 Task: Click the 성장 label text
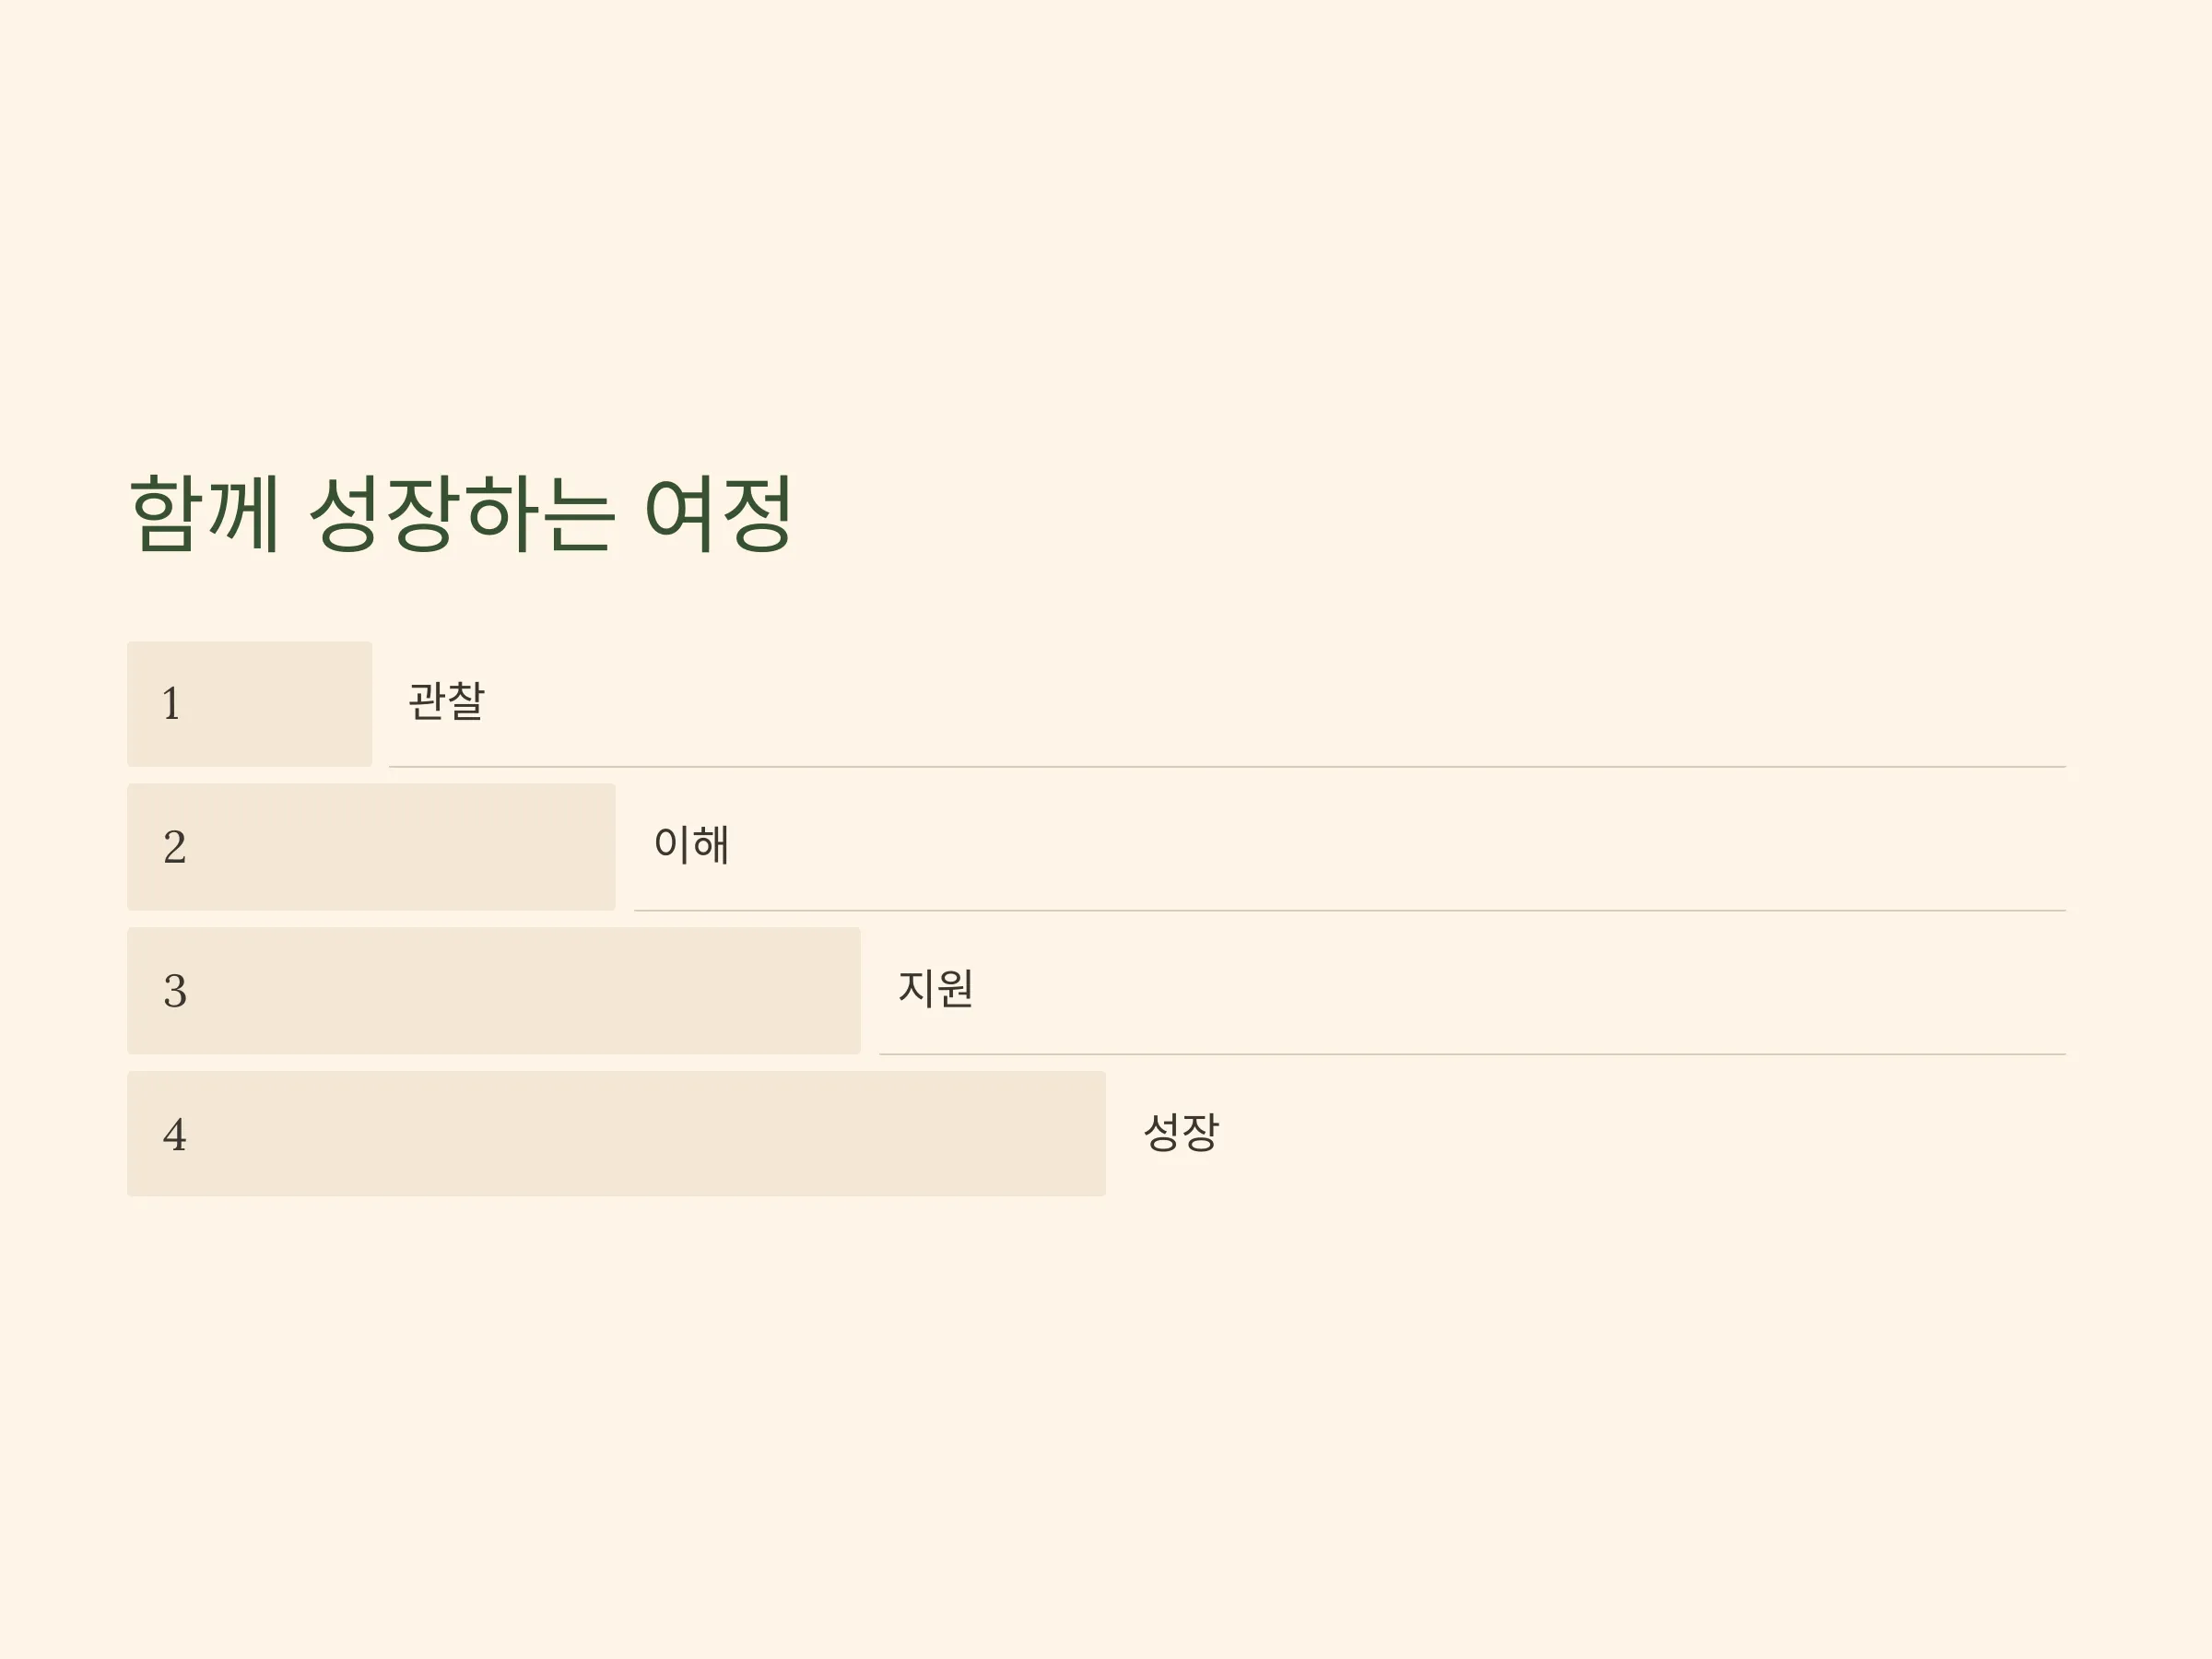click(x=1181, y=1133)
